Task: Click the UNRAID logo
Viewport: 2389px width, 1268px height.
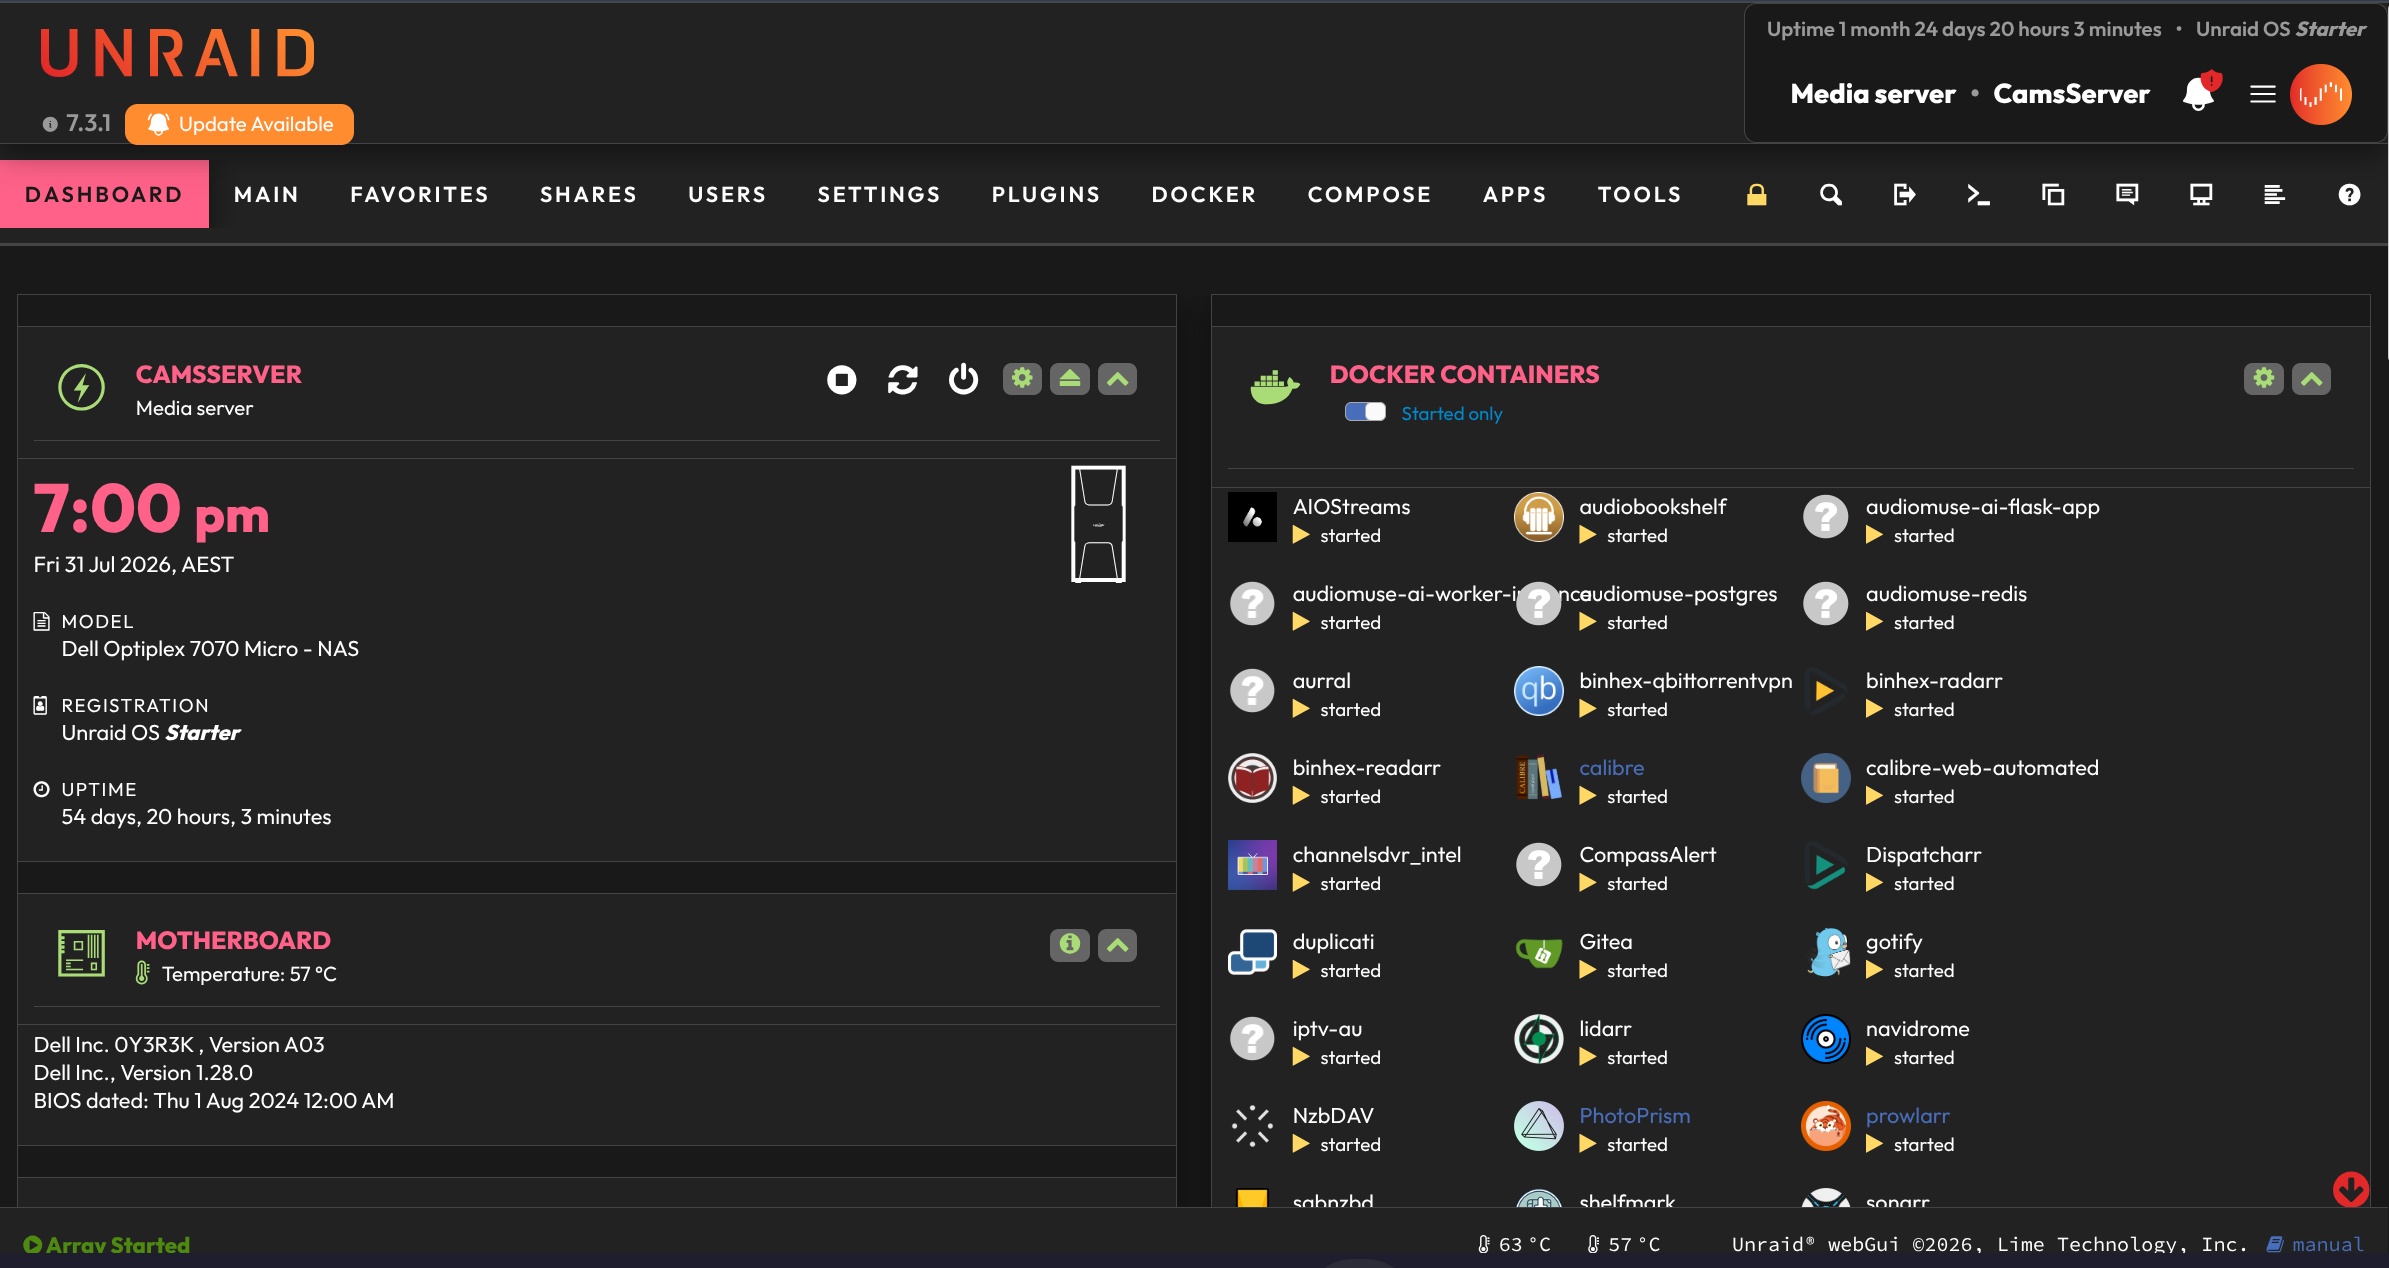Action: [x=178, y=53]
